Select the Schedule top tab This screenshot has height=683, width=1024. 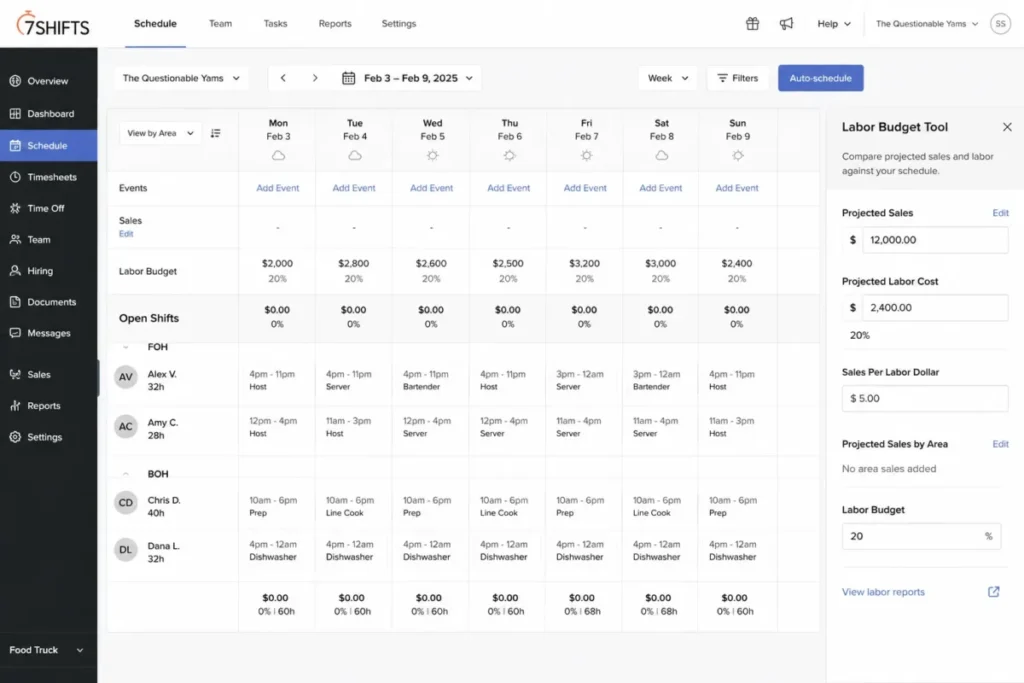click(x=155, y=24)
